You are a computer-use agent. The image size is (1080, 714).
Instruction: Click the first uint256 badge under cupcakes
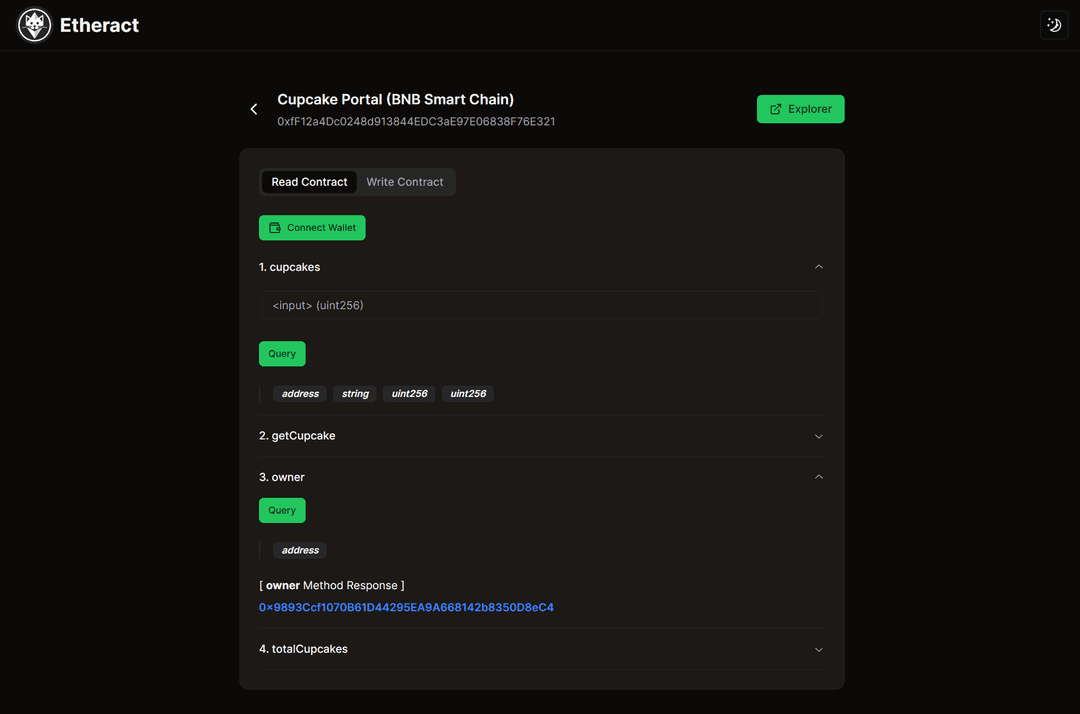[x=408, y=393]
